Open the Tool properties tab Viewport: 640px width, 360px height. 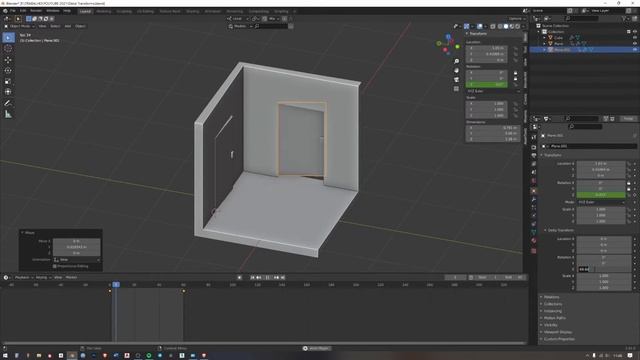(x=533, y=138)
